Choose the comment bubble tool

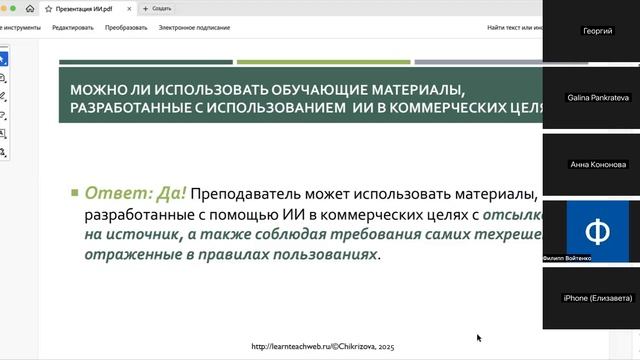click(3, 78)
